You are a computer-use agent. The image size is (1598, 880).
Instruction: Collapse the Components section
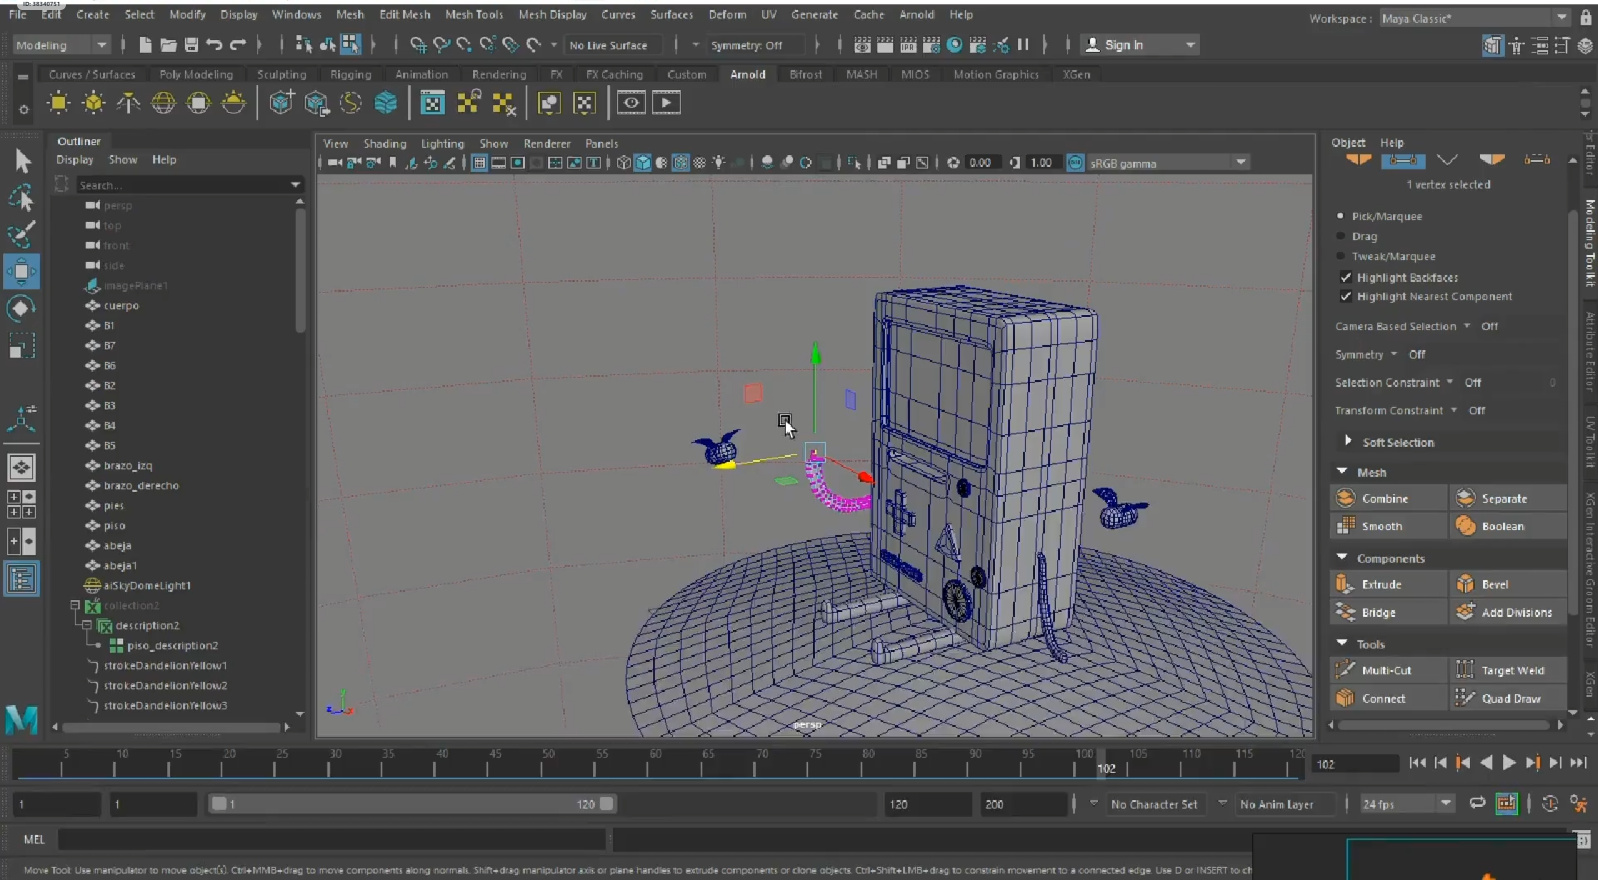coord(1342,558)
